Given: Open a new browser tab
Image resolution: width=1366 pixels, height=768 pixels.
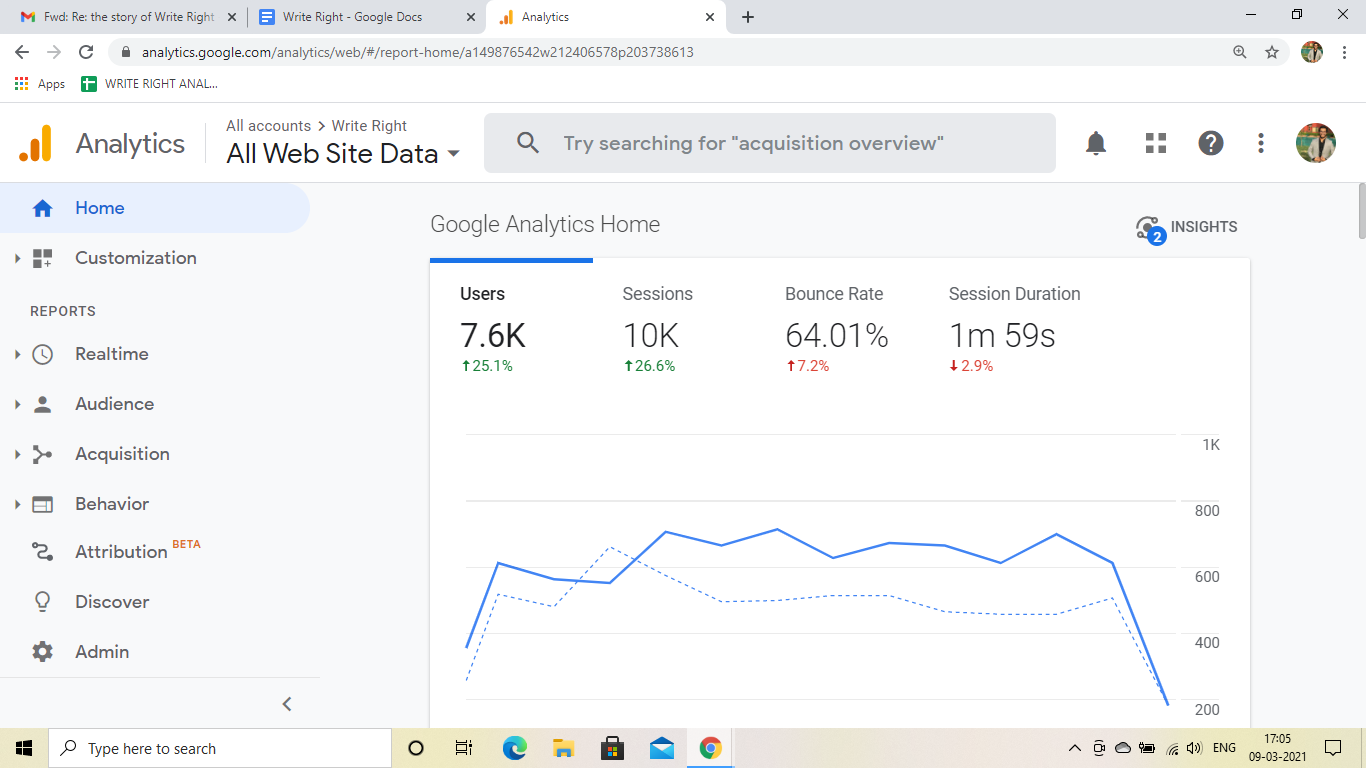Looking at the screenshot, I should (748, 17).
